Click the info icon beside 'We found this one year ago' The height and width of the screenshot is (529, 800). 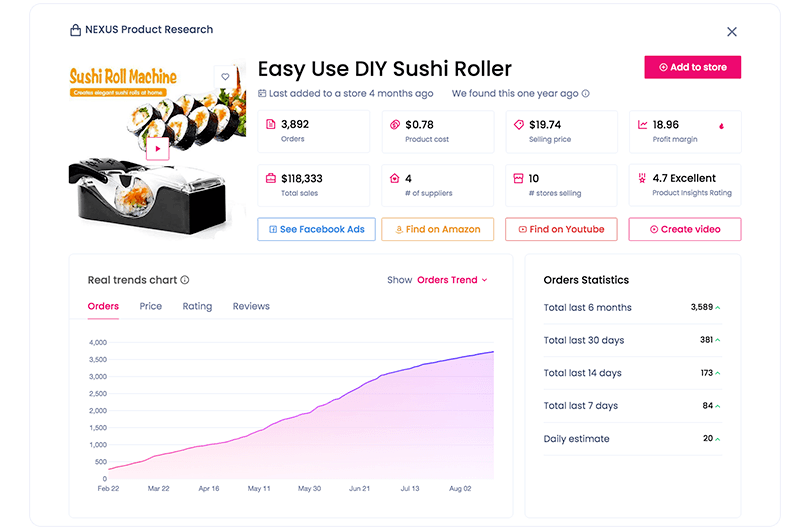click(586, 93)
